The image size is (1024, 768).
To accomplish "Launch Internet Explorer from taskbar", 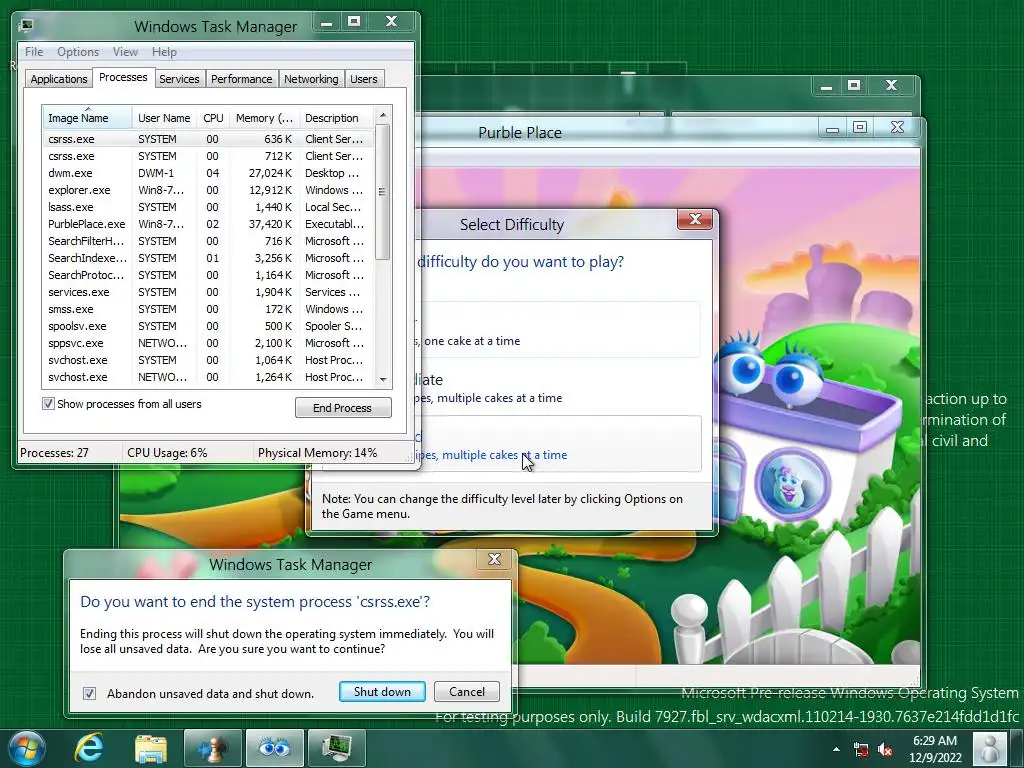I will pyautogui.click(x=89, y=748).
